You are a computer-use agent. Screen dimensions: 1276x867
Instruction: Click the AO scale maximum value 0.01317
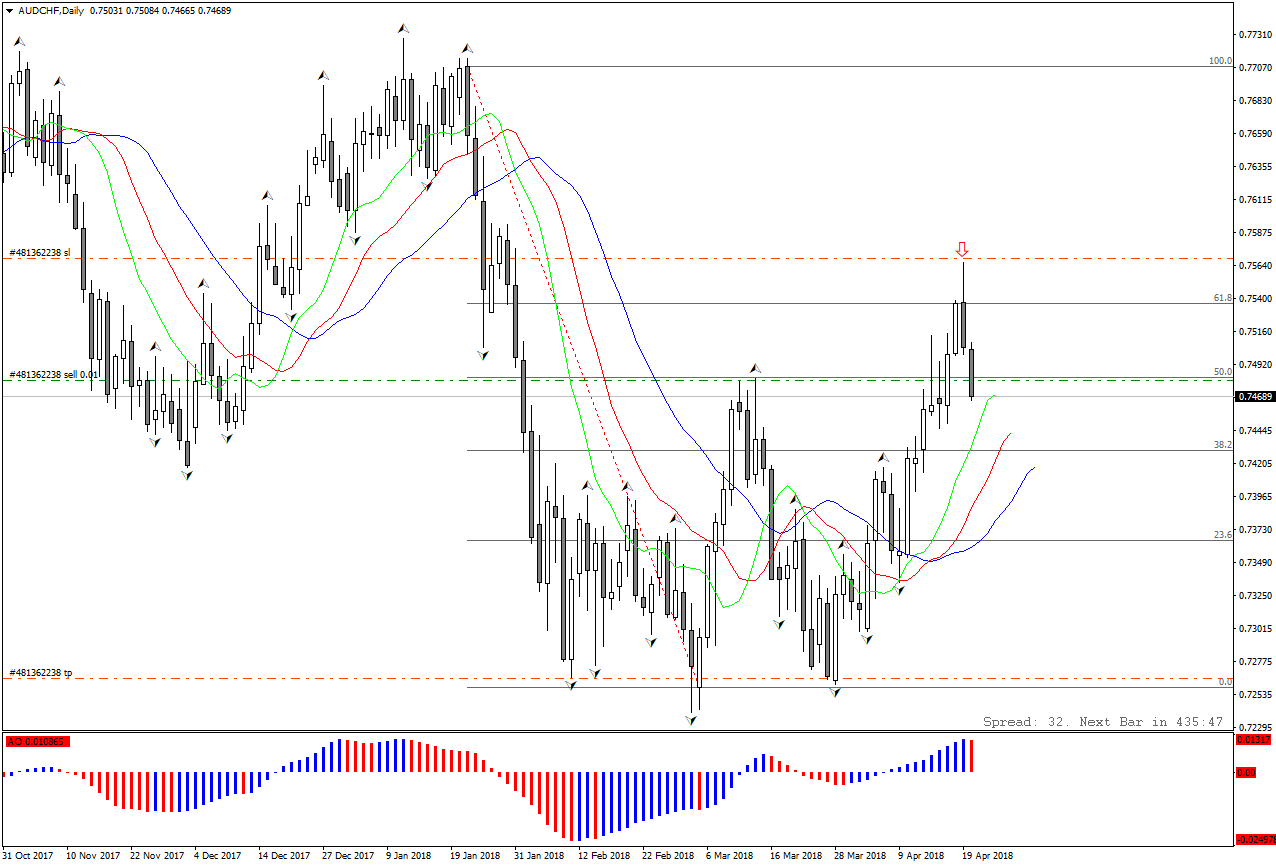click(1254, 740)
